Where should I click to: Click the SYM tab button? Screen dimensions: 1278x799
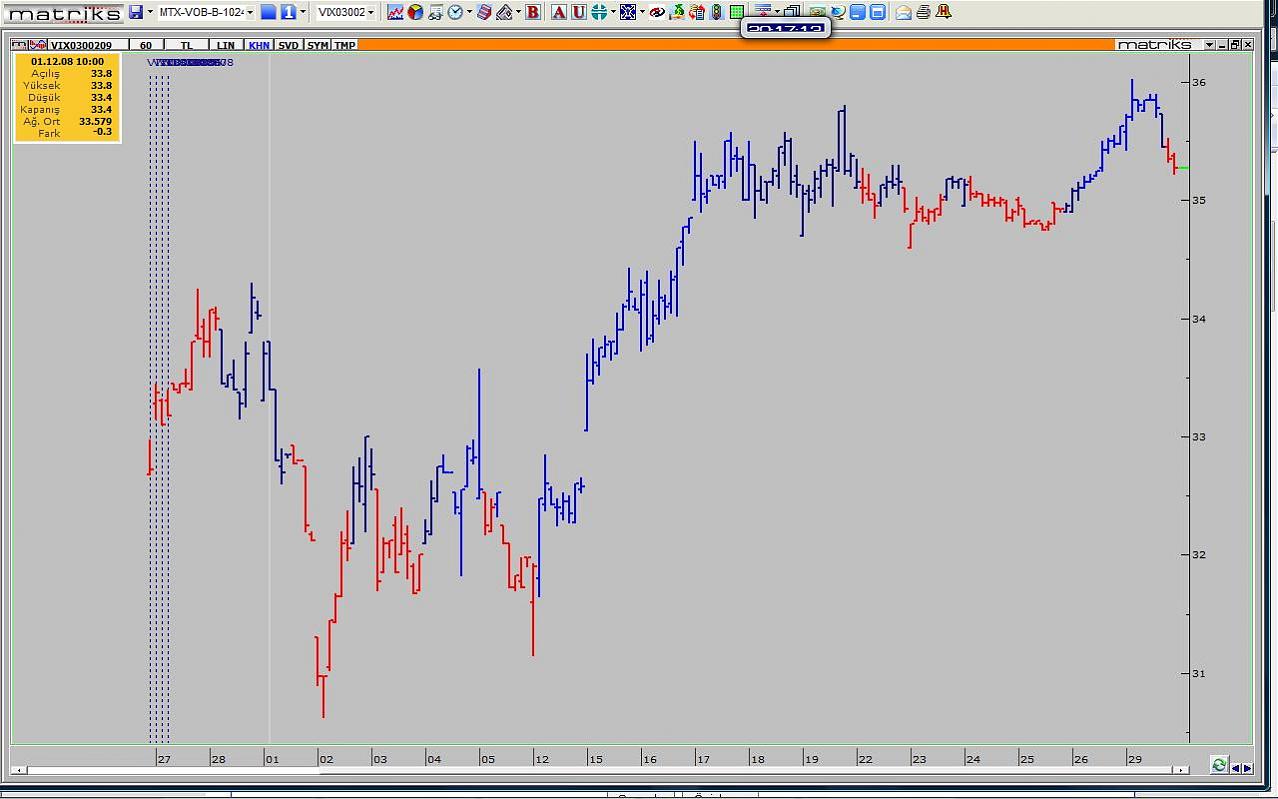pos(318,45)
